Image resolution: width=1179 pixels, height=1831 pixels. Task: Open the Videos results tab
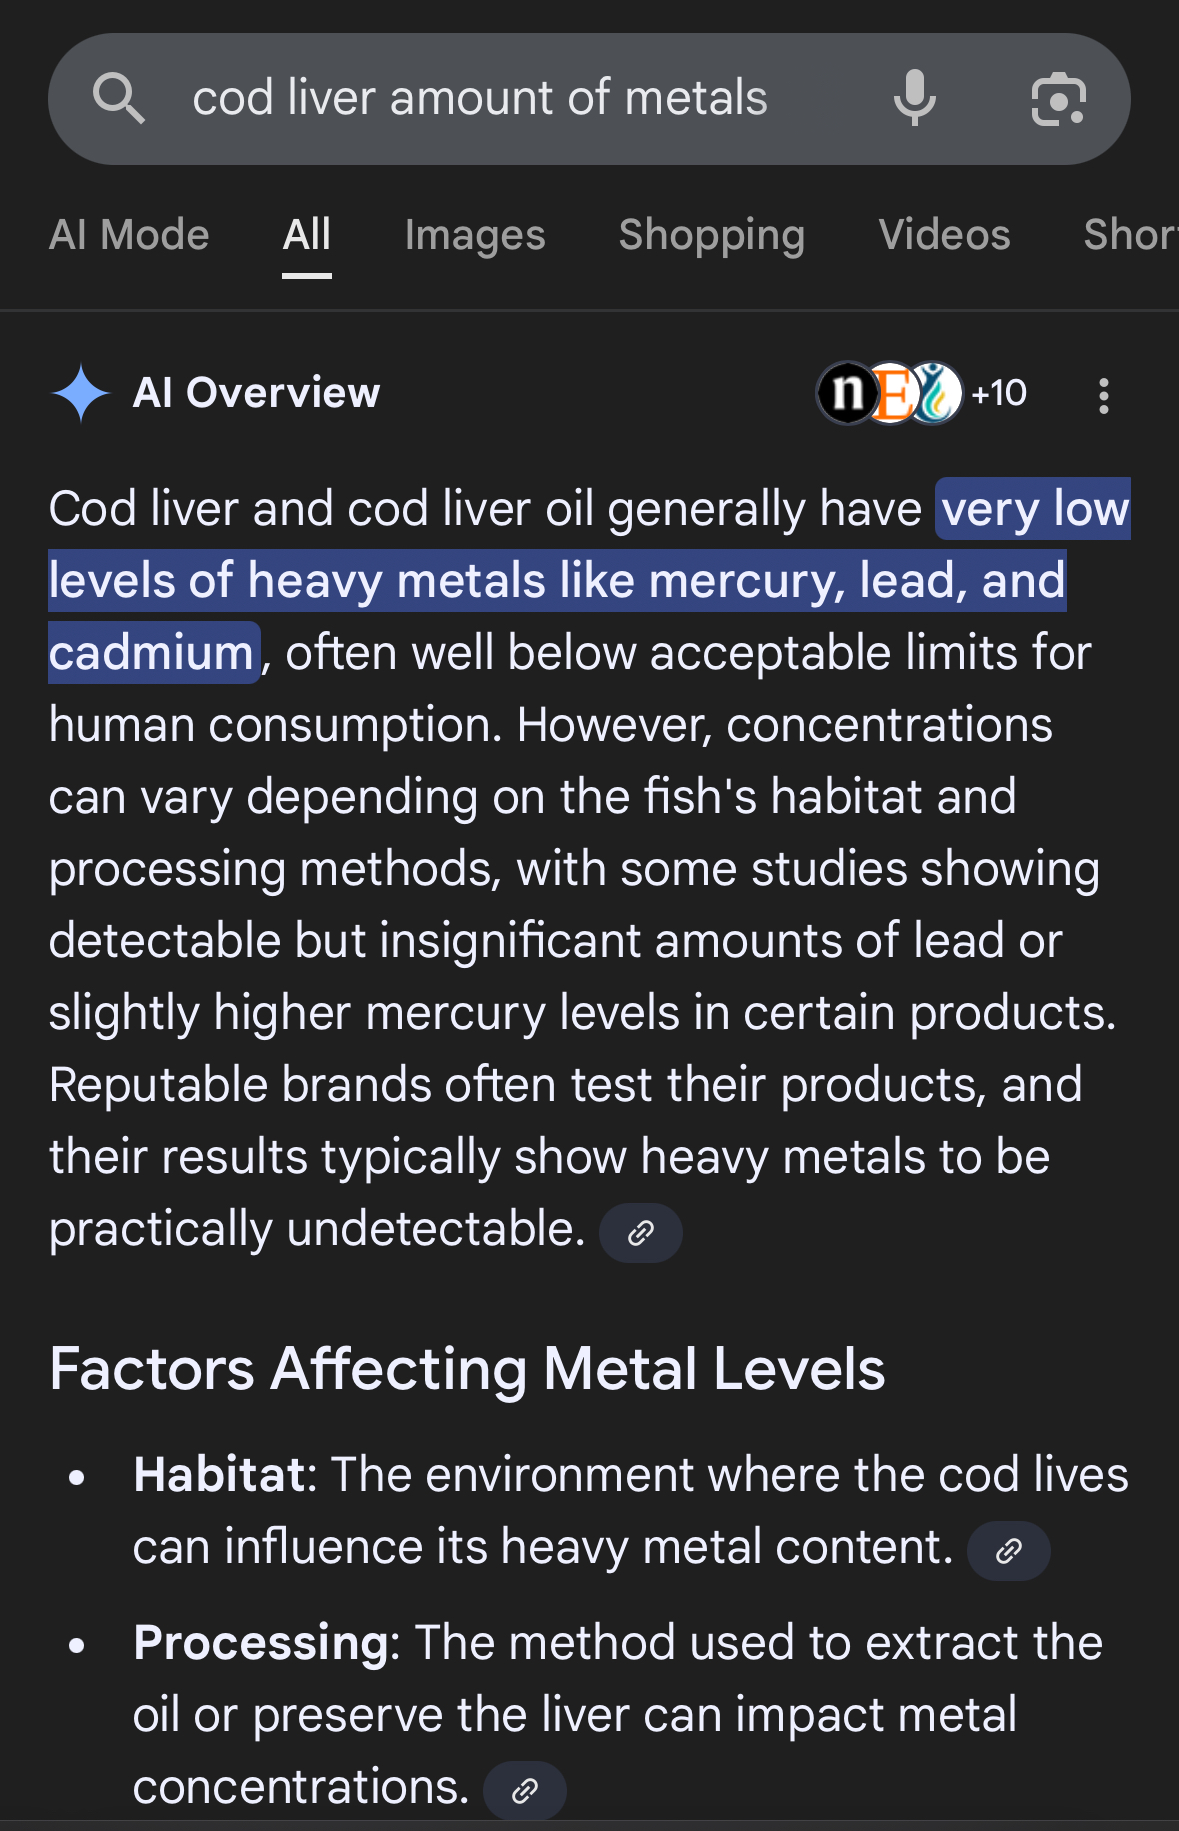(944, 235)
